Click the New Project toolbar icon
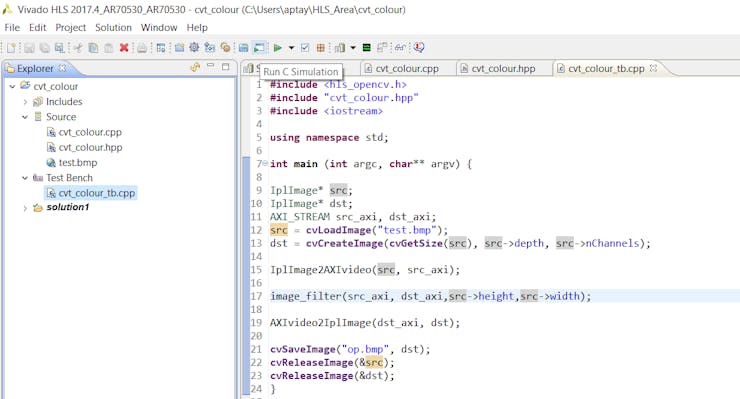740x399 pixels. coord(179,48)
